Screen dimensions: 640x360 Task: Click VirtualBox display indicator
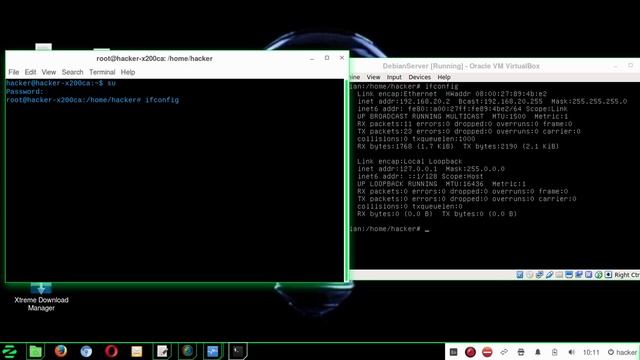[x=569, y=275]
